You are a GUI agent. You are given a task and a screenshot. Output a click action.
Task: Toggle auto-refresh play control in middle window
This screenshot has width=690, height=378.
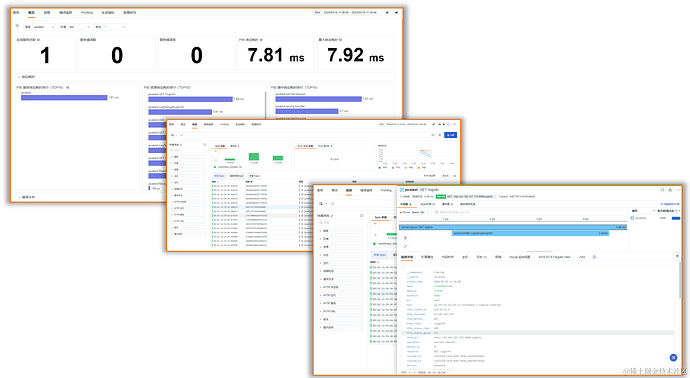click(444, 125)
